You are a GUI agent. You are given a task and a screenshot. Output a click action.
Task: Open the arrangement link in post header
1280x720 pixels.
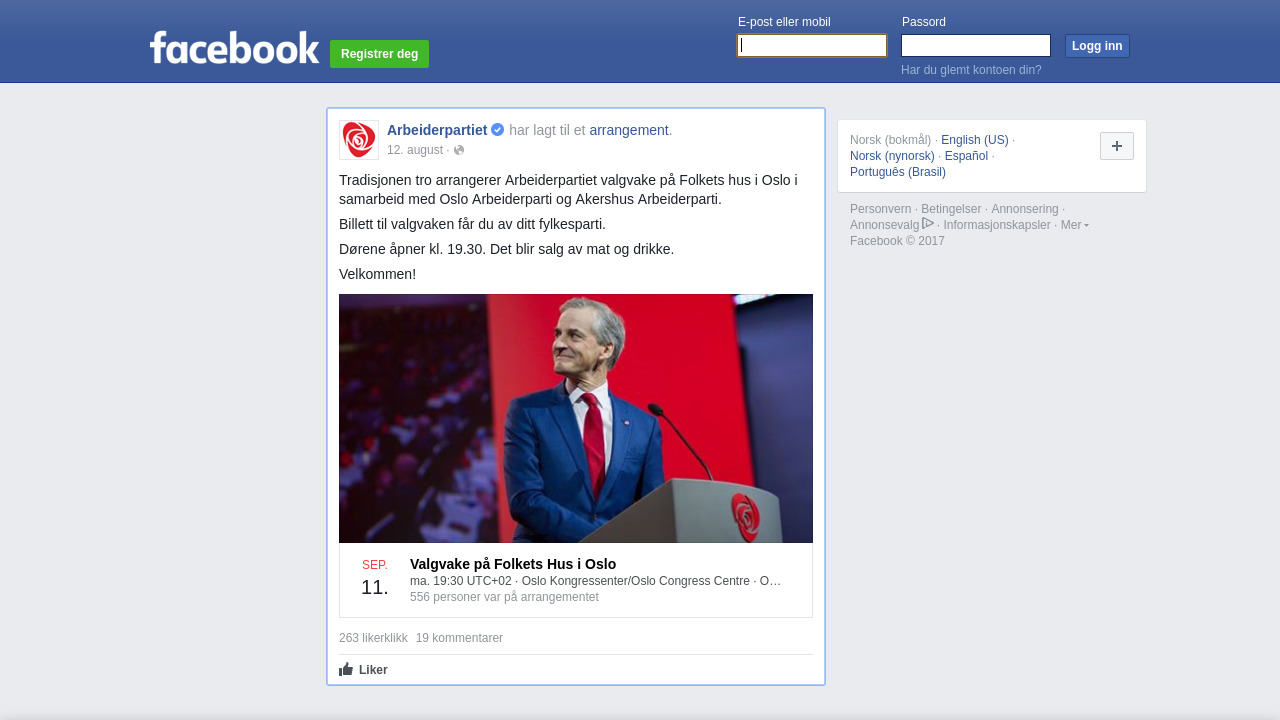point(629,130)
